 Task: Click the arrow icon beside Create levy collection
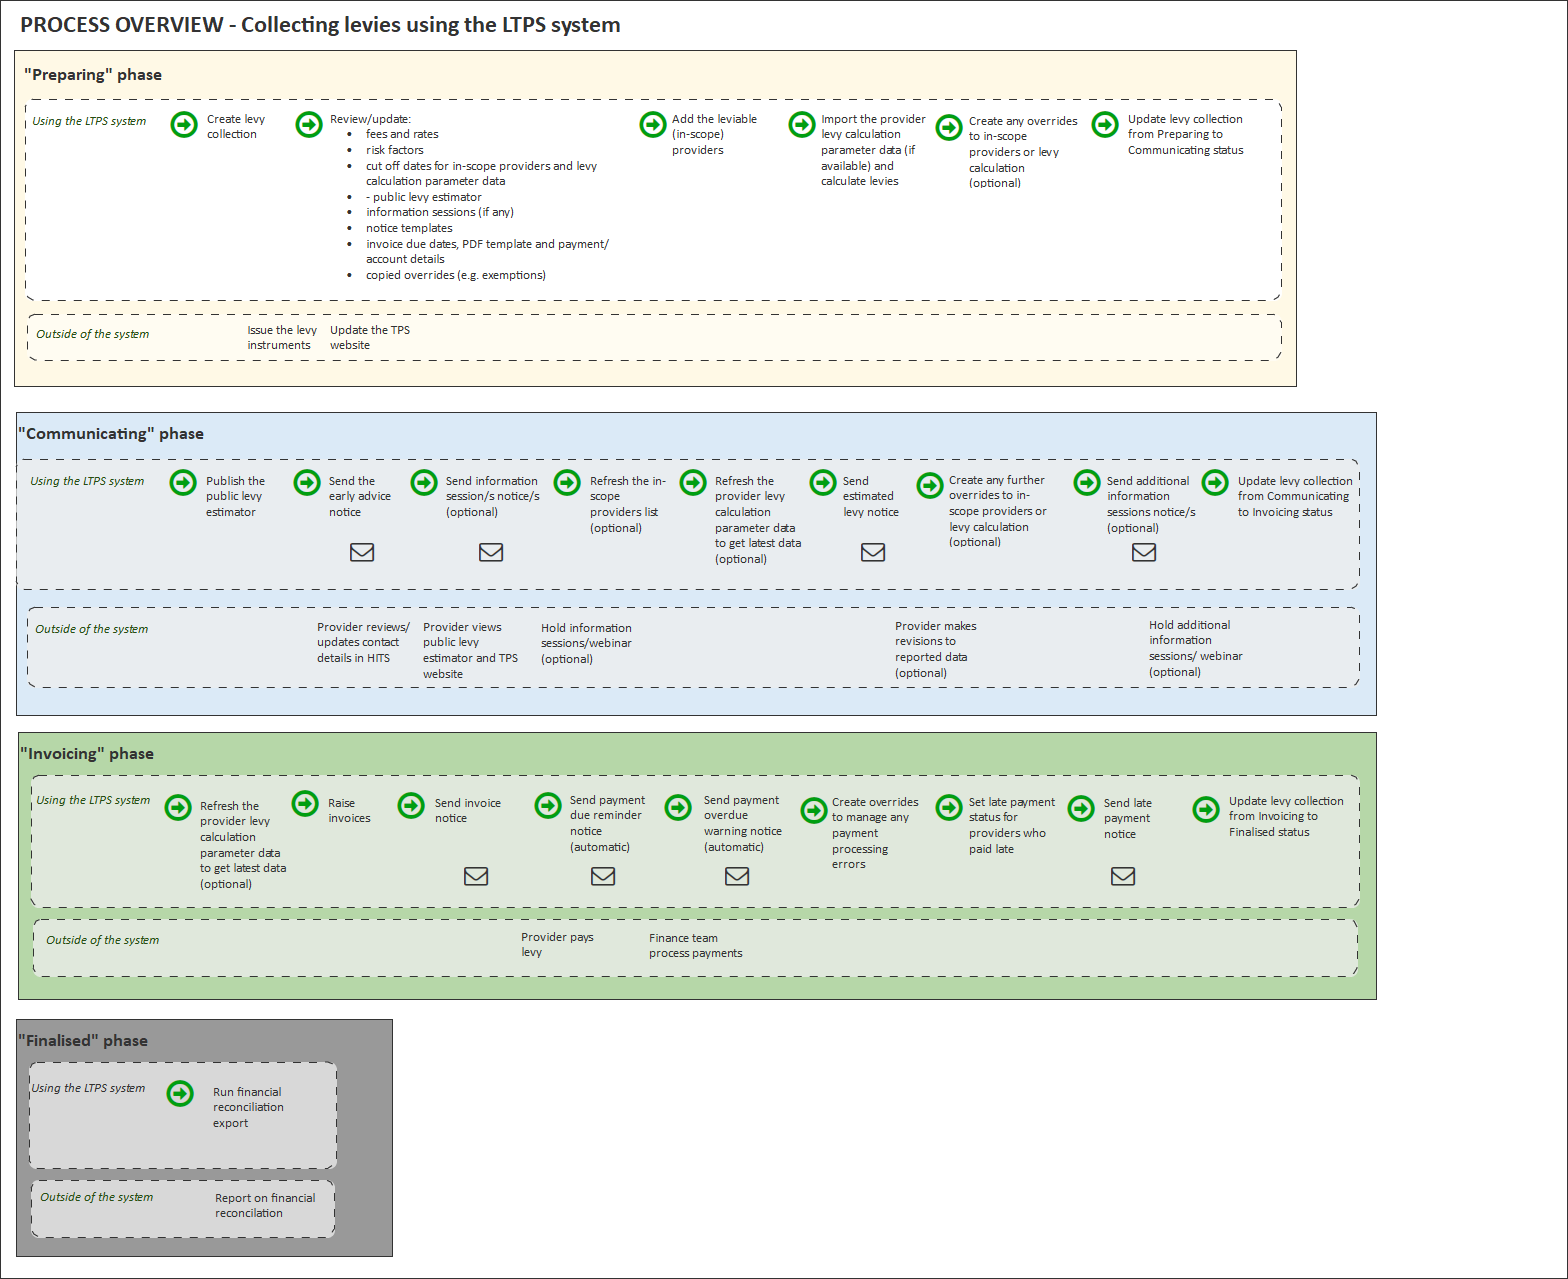pos(184,124)
